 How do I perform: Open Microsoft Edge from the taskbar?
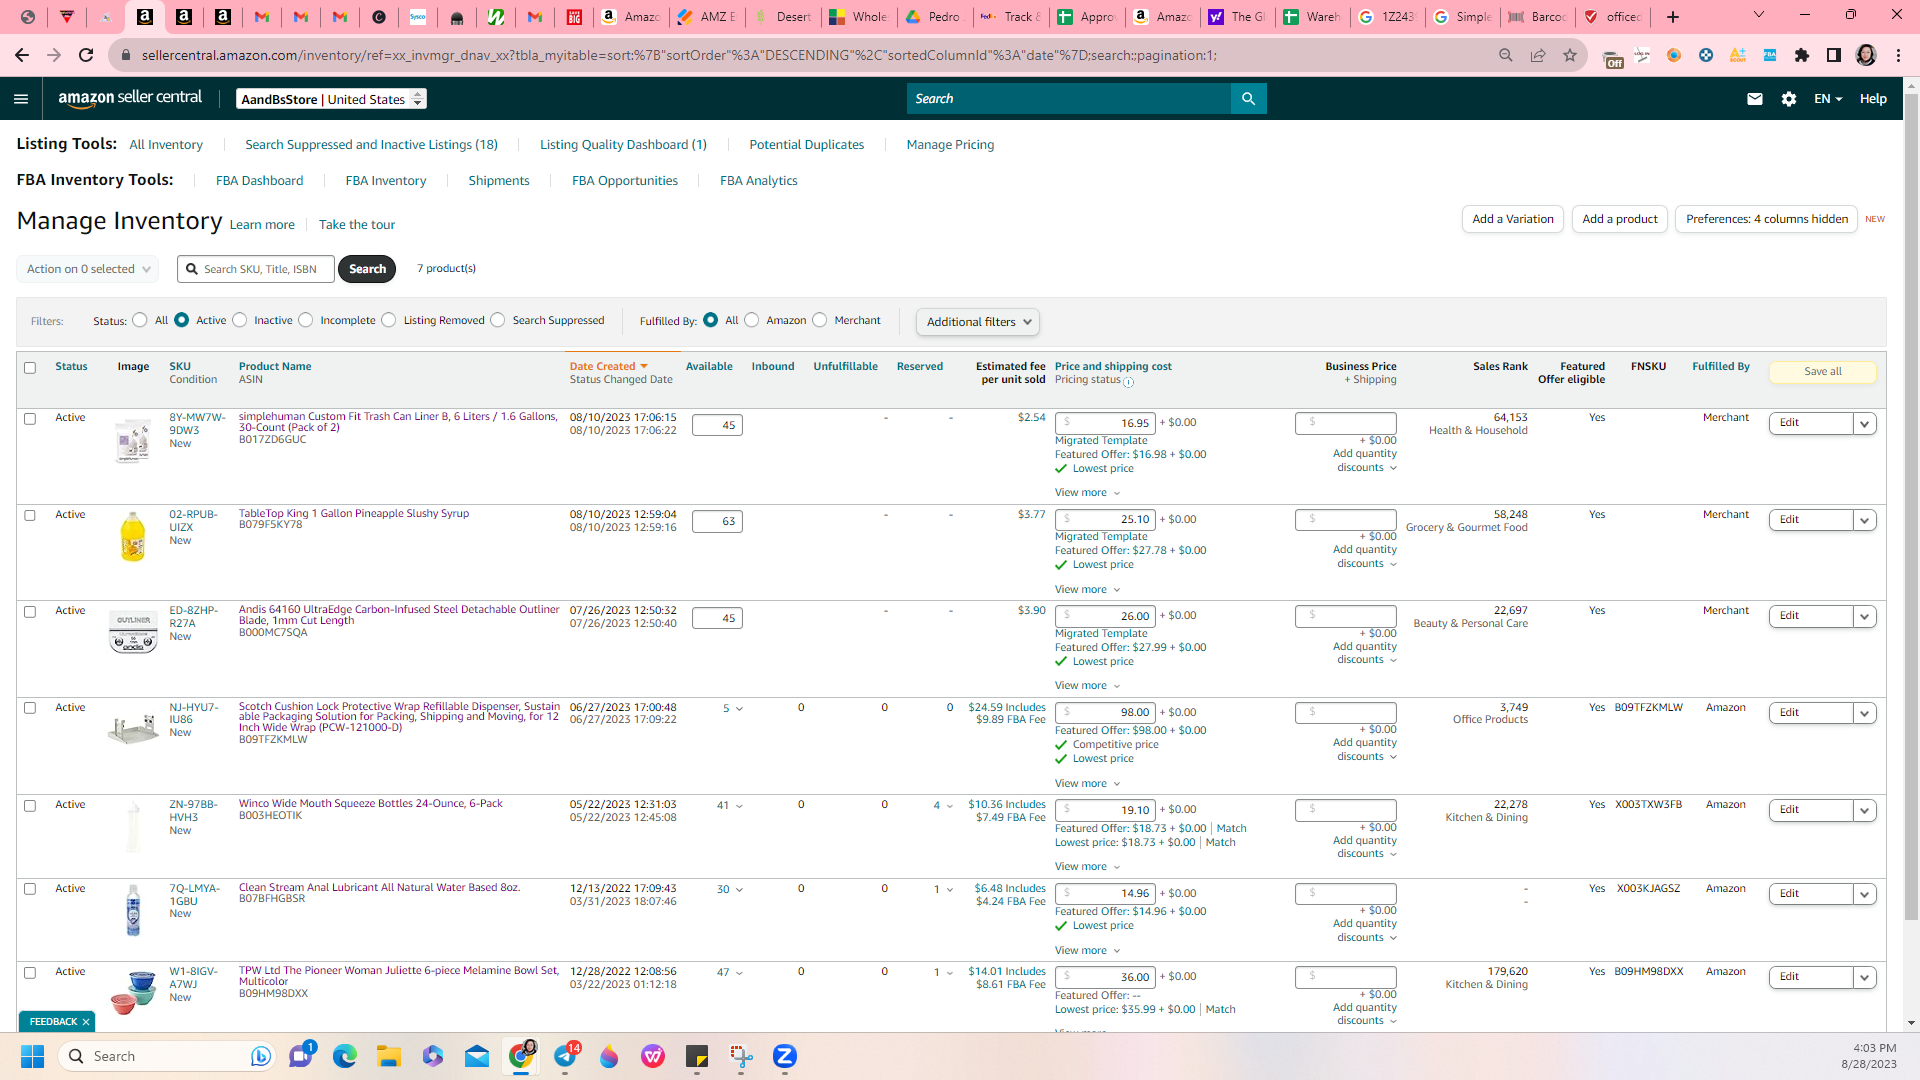coord(345,1056)
